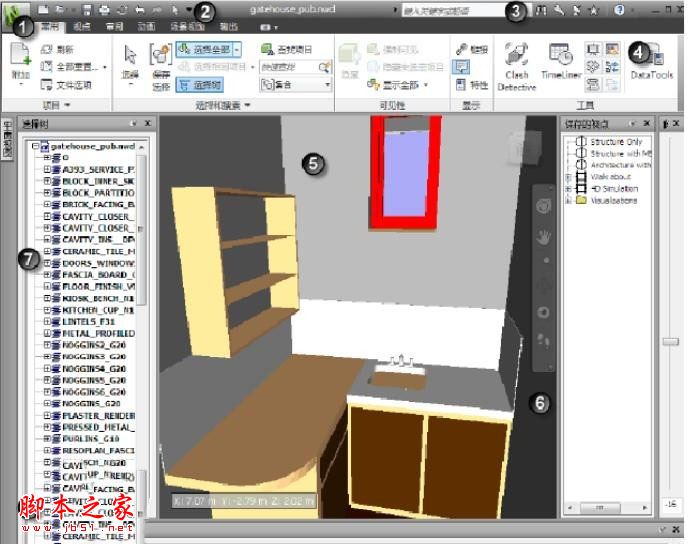
Task: Click the Save icon in quick access toolbar
Action: coord(87,9)
